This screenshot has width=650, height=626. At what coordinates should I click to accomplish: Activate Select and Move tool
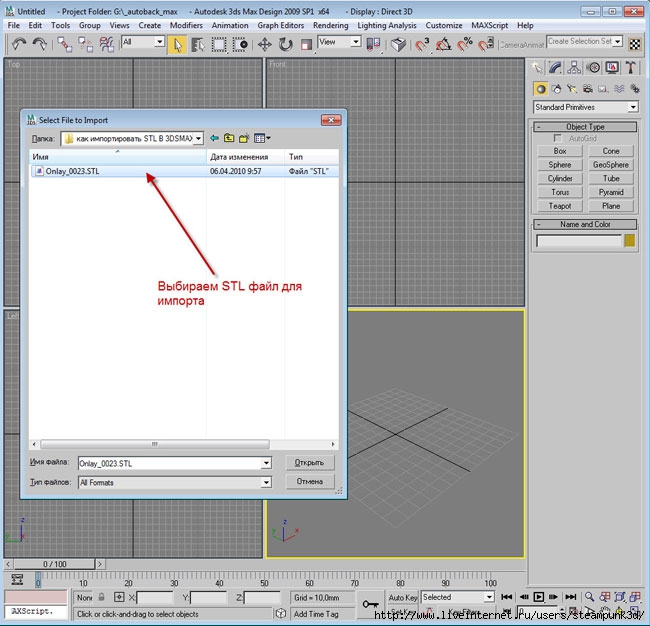point(264,44)
